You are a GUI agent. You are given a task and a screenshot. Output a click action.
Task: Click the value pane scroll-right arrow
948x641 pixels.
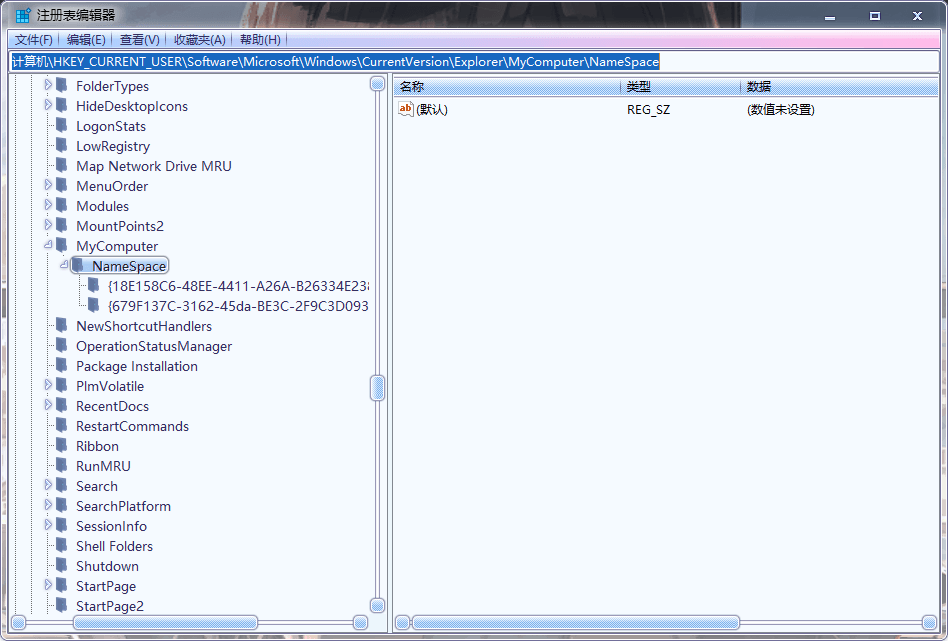(x=929, y=623)
